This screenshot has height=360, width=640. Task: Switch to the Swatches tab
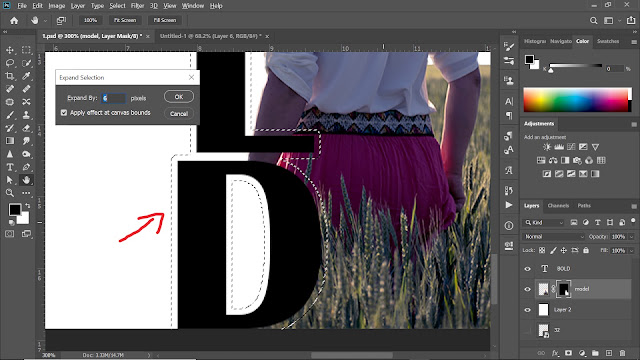pos(608,41)
